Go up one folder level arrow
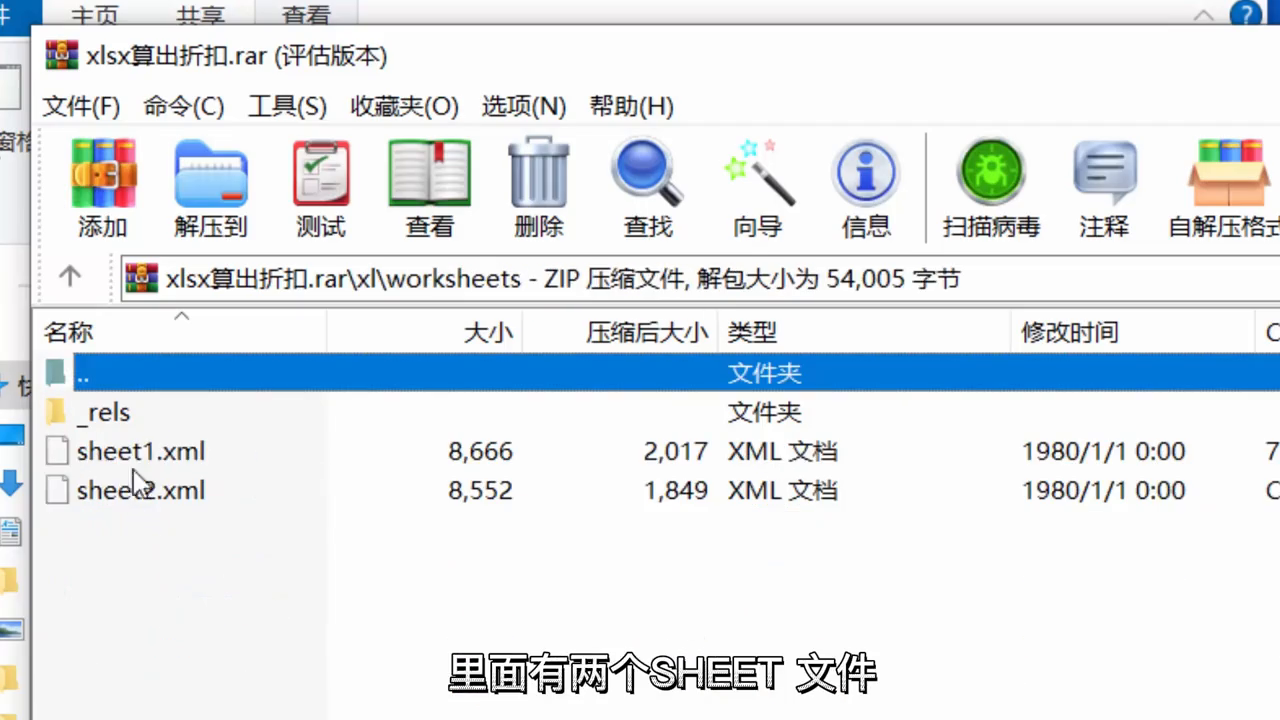Viewport: 1280px width, 720px height. pyautogui.click(x=70, y=277)
